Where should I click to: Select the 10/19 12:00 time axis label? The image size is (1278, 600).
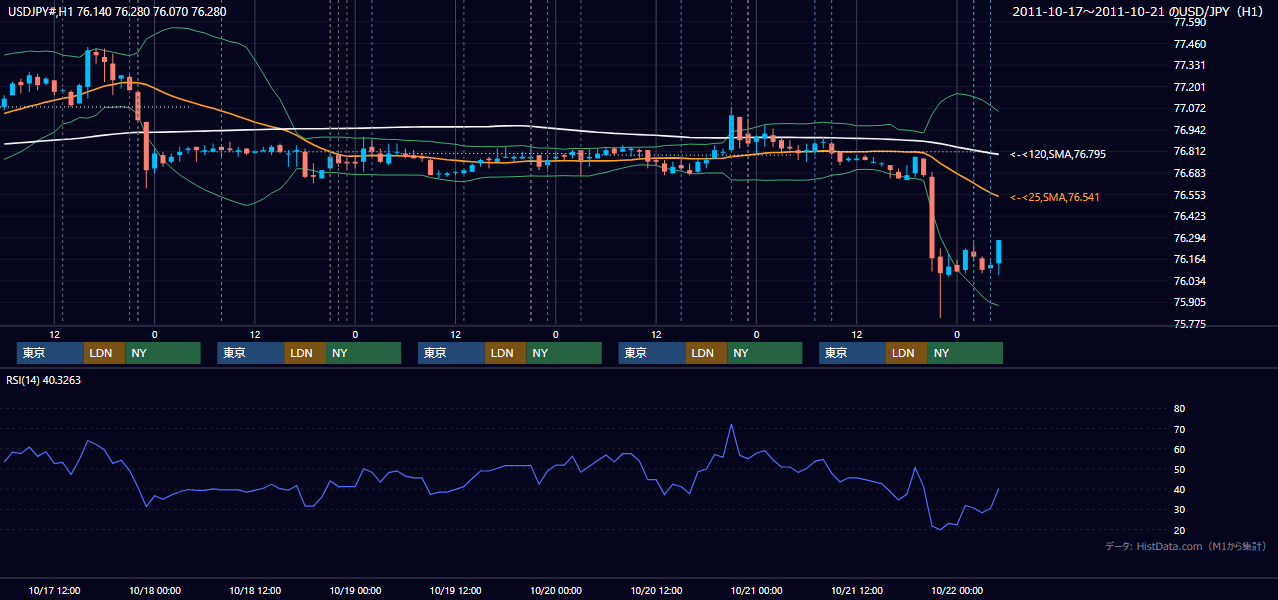[x=456, y=590]
